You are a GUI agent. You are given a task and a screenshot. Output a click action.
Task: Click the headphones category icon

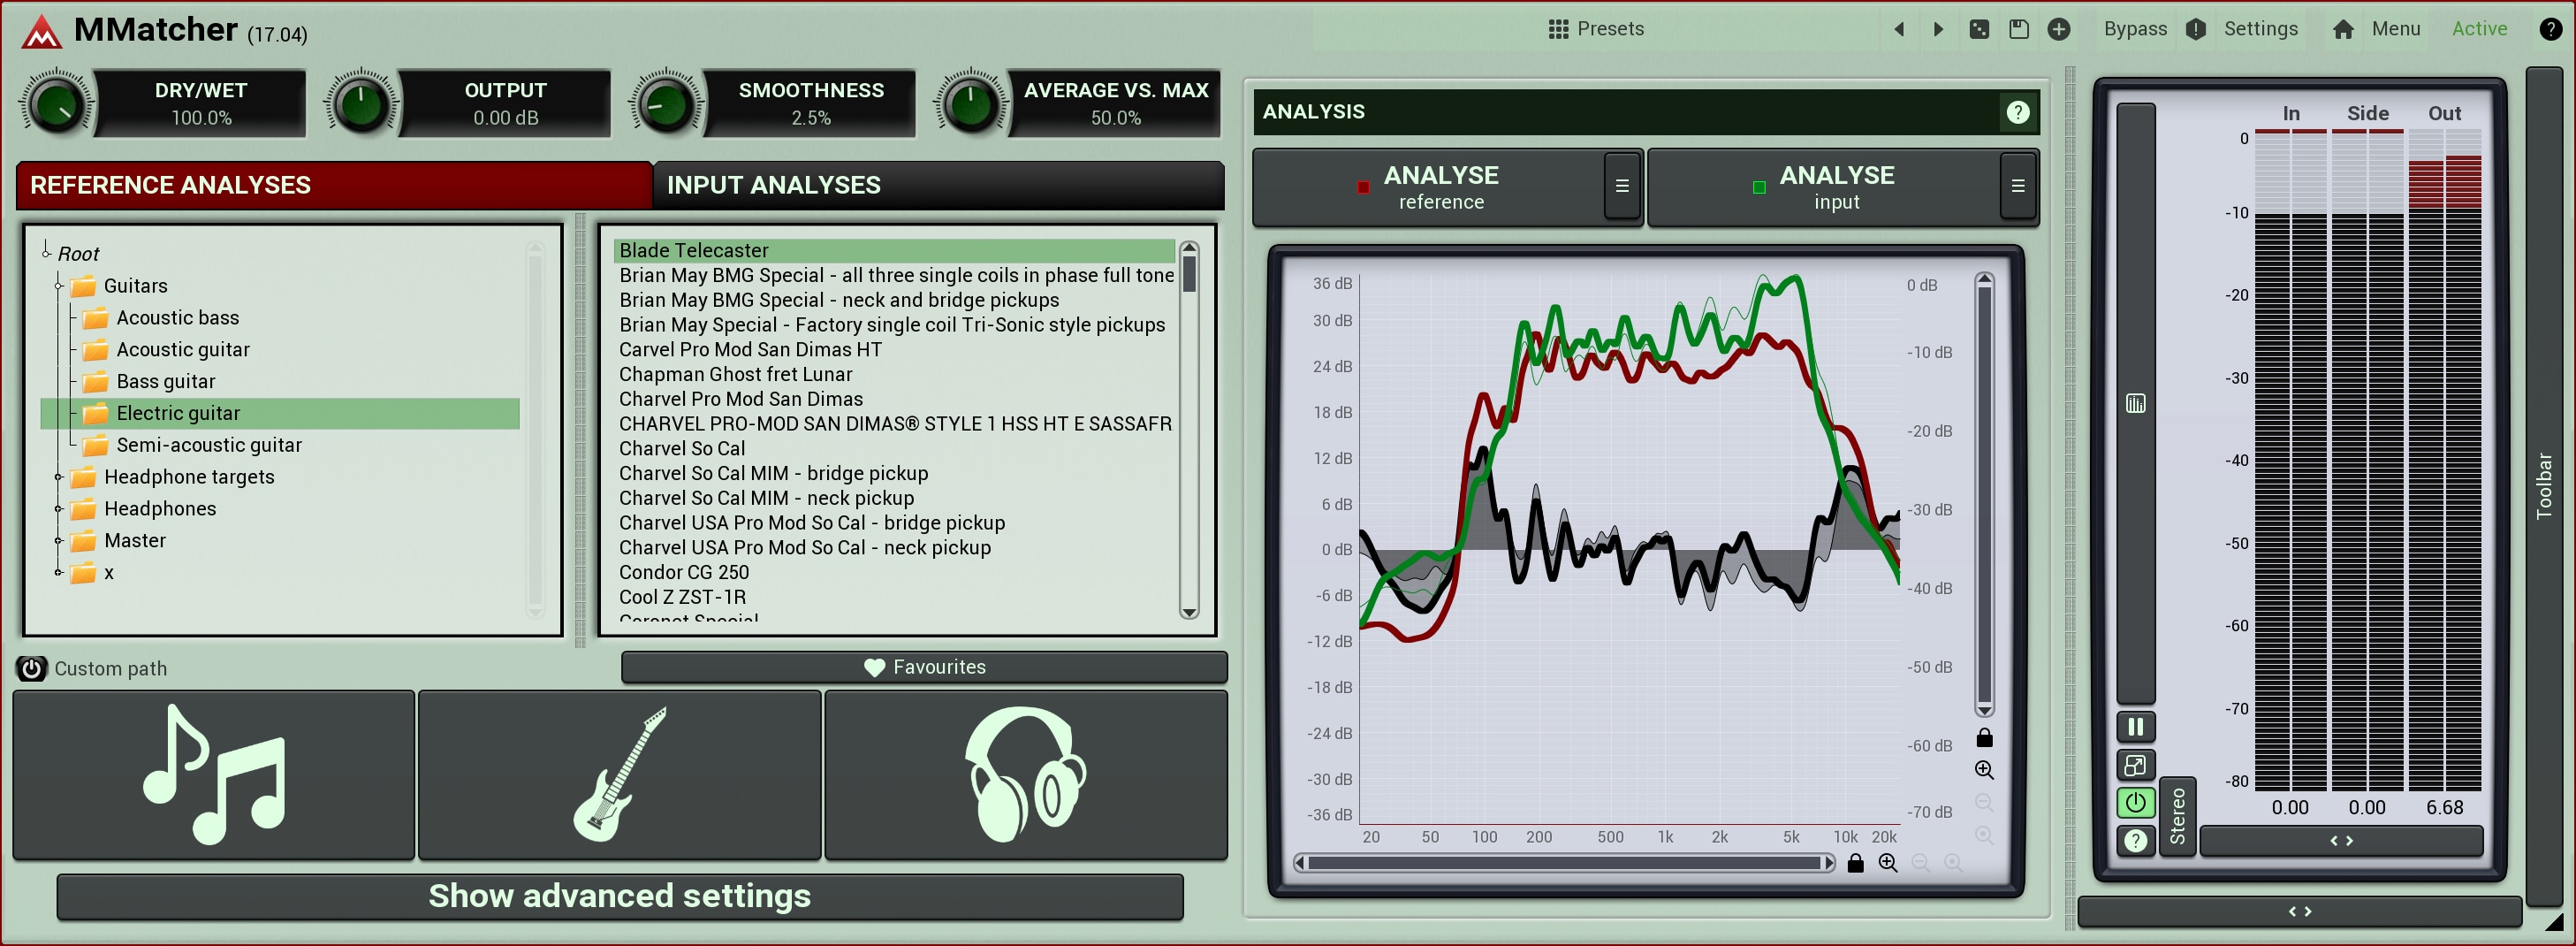(1025, 774)
